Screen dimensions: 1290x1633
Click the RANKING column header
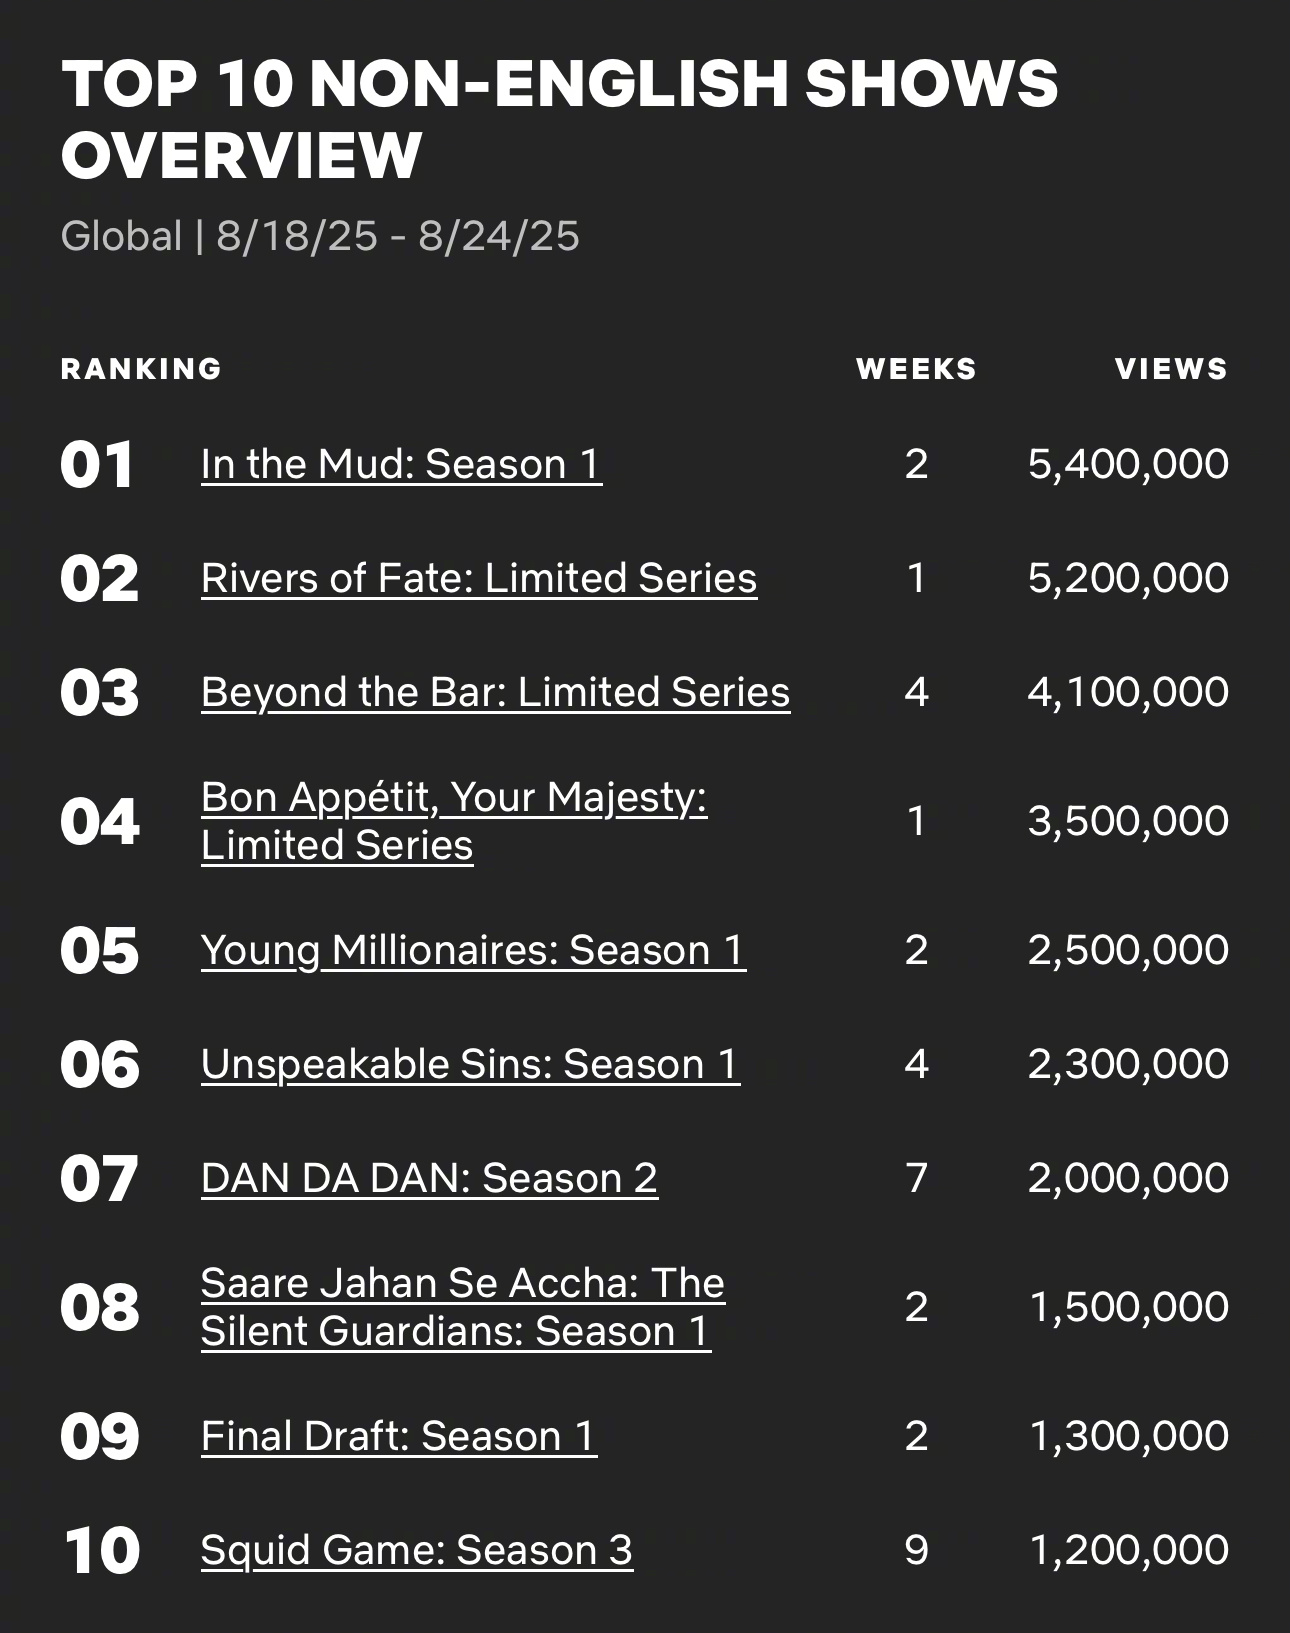[141, 369]
